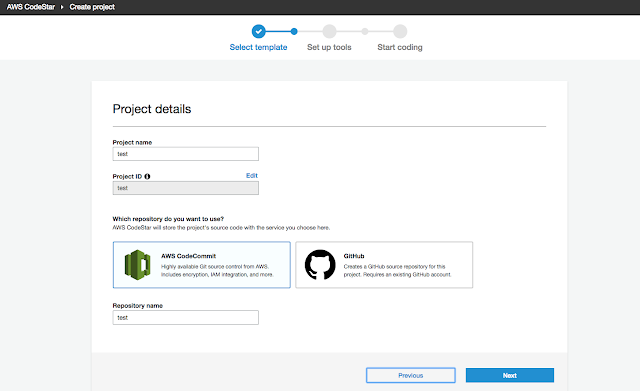Click the Set up tools step label

click(x=329, y=47)
